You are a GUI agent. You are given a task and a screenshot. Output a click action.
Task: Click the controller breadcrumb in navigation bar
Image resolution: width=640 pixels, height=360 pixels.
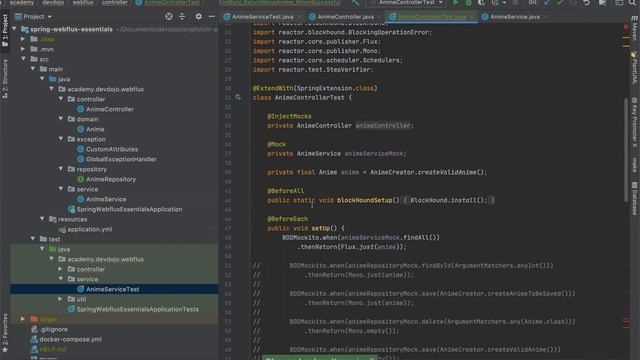[114, 2]
